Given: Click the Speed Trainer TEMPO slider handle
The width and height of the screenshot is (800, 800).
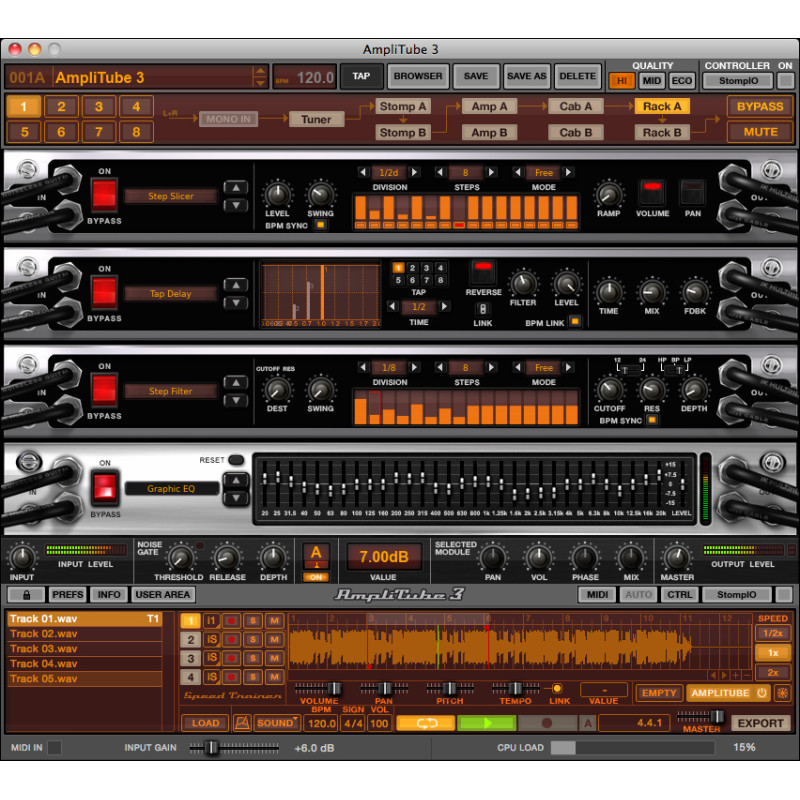Looking at the screenshot, I should [x=515, y=688].
